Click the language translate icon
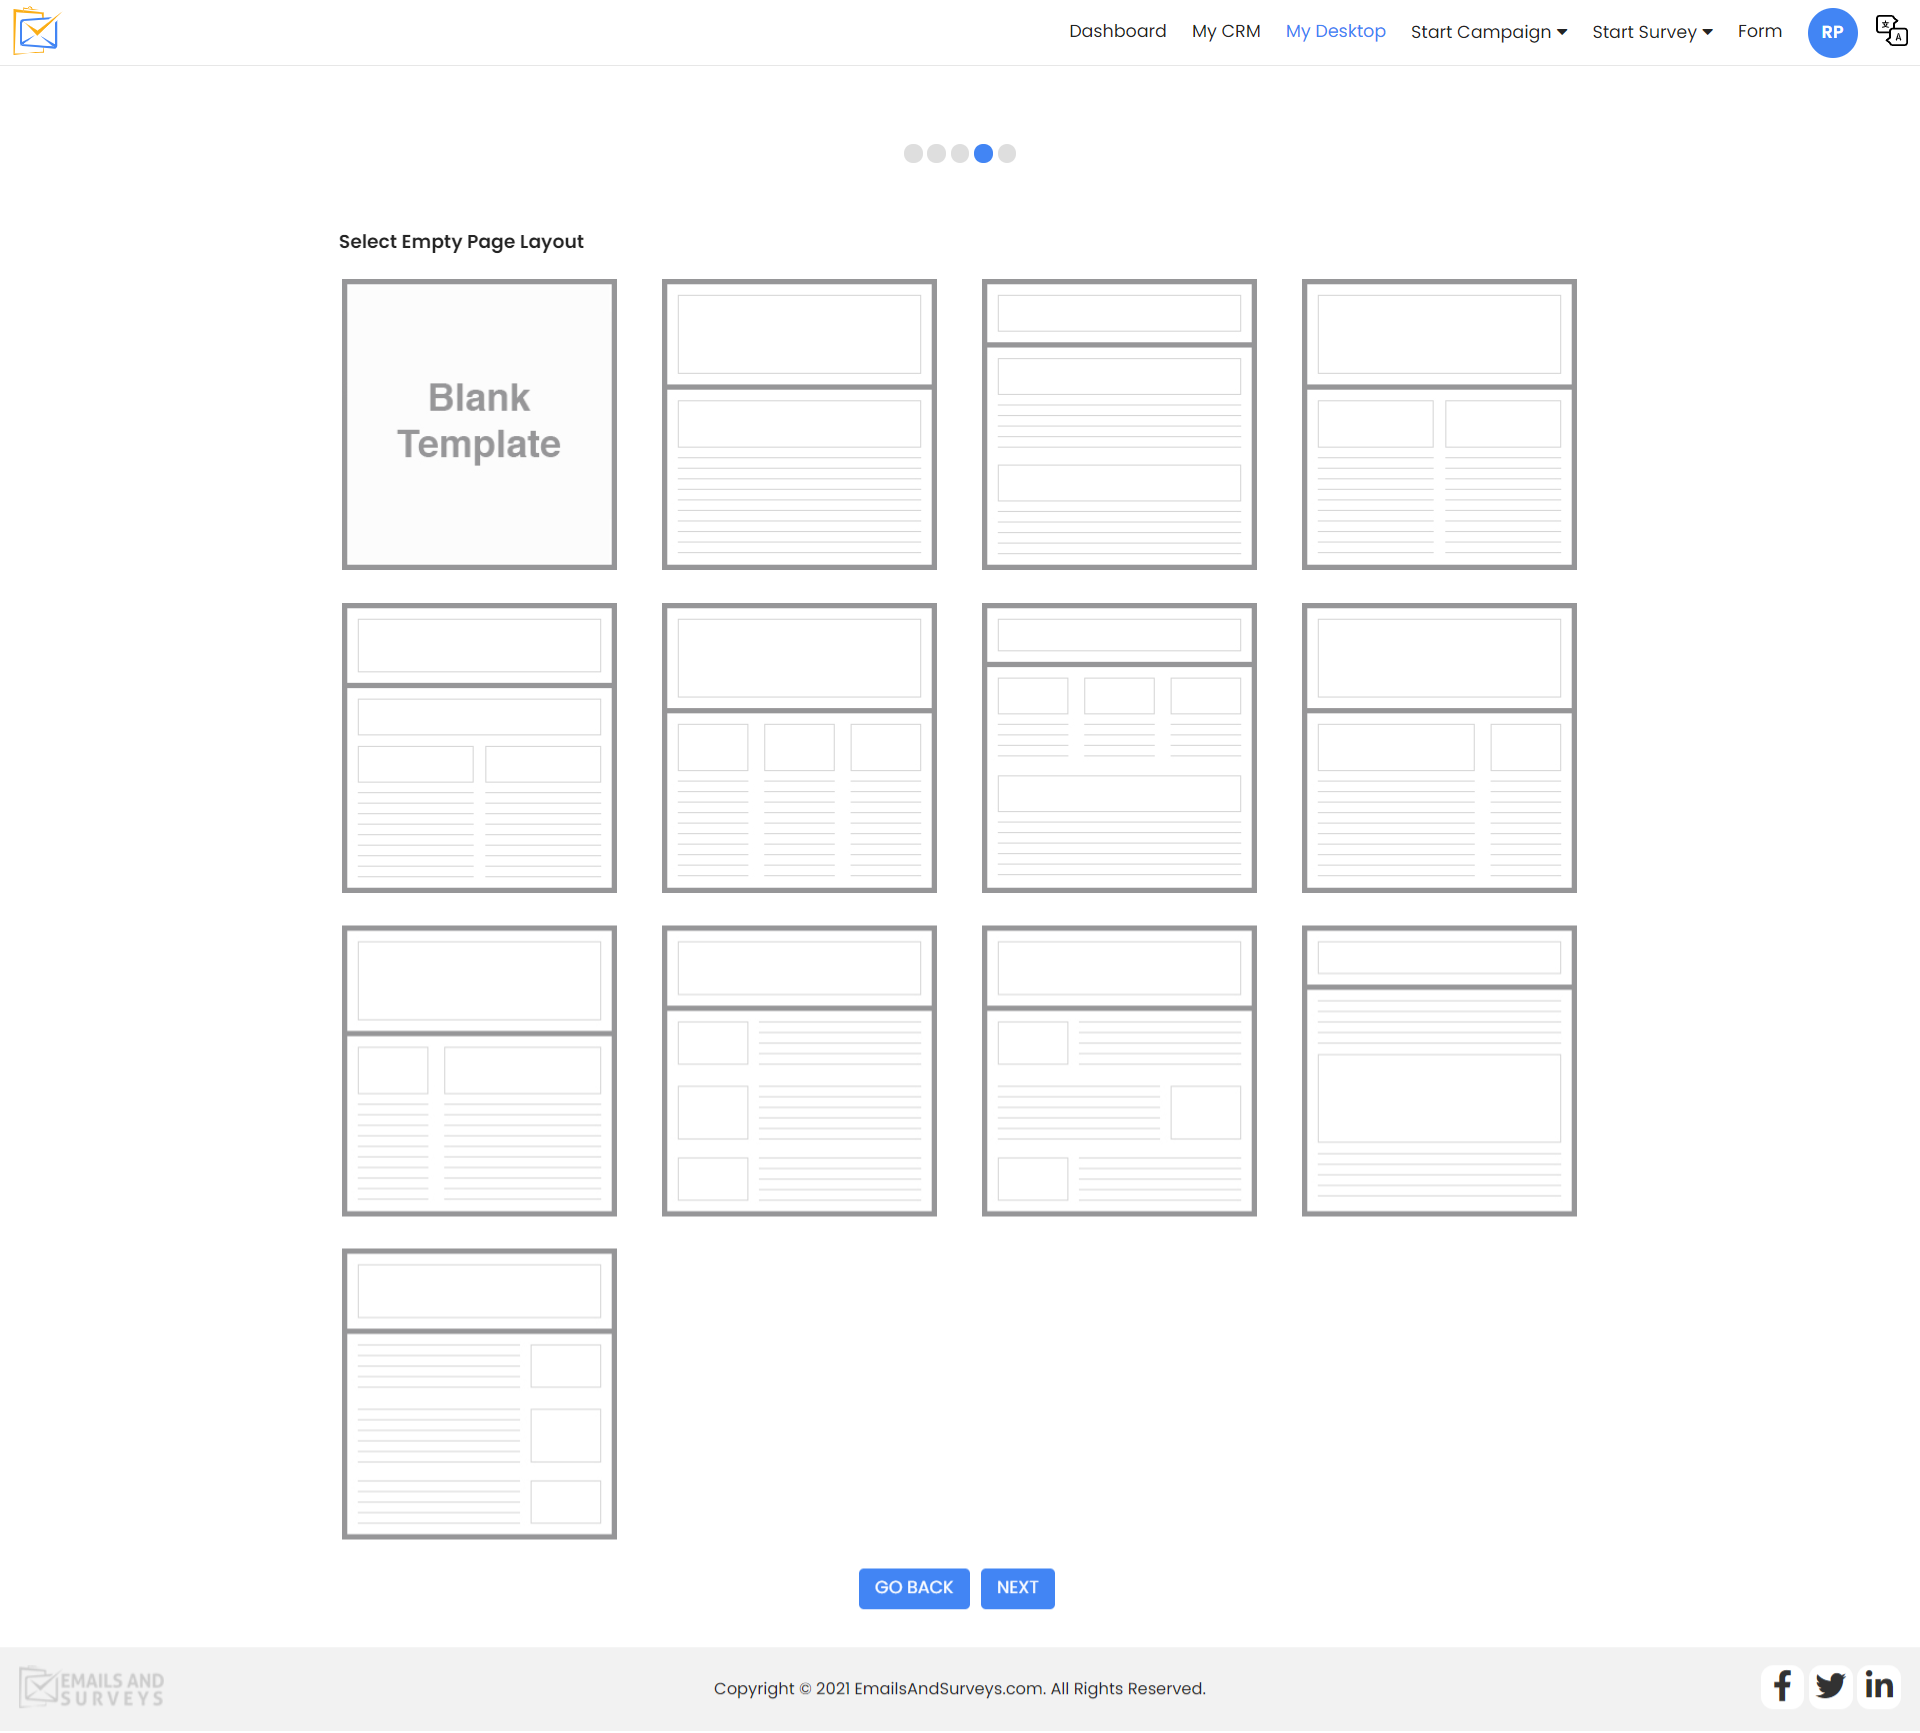This screenshot has height=1733, width=1920. (x=1890, y=31)
